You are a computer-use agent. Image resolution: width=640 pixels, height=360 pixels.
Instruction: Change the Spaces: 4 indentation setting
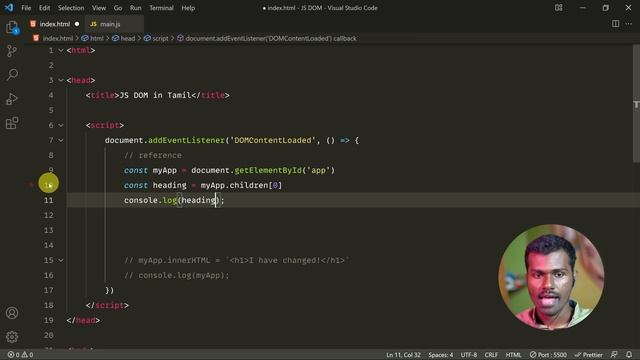(x=440, y=355)
